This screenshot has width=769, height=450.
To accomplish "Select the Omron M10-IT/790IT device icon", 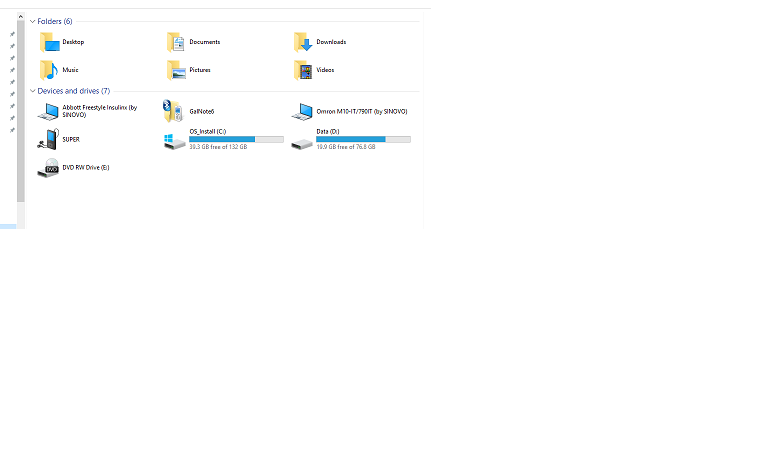I will click(302, 111).
